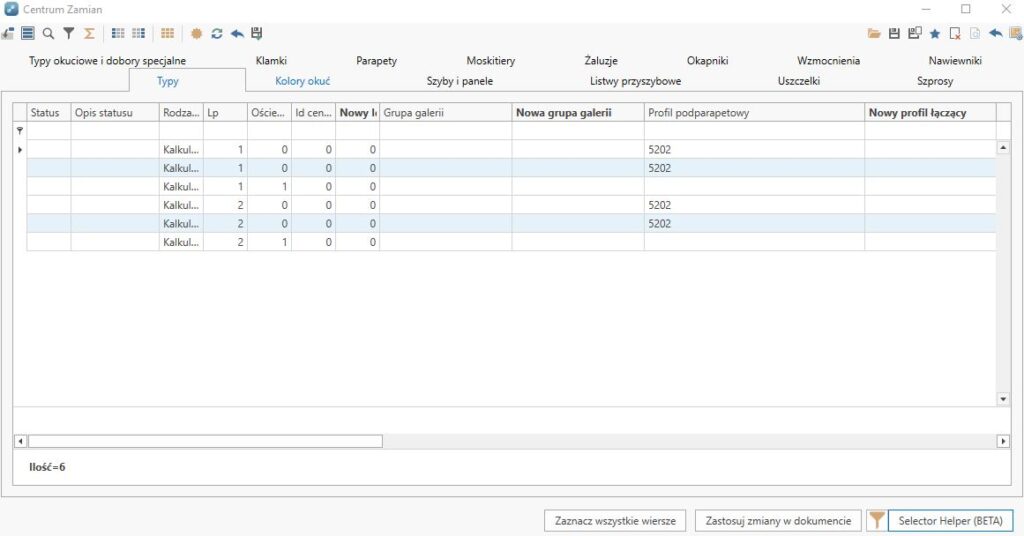This screenshot has width=1024, height=536.
Task: Click the save-with-green-arrow icon in left toolbar
Action: tap(257, 33)
